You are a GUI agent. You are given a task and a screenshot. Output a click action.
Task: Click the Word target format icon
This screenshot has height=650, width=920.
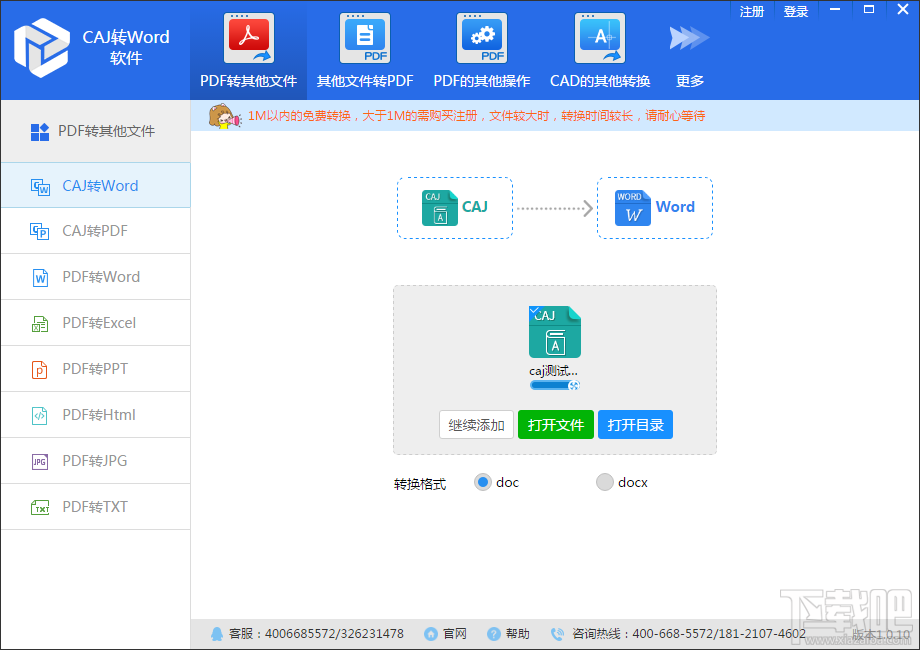(x=632, y=208)
